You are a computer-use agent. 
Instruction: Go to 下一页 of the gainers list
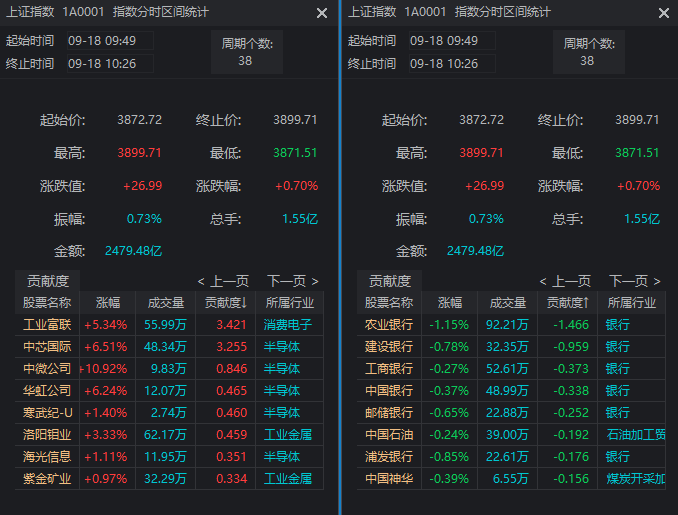292,281
